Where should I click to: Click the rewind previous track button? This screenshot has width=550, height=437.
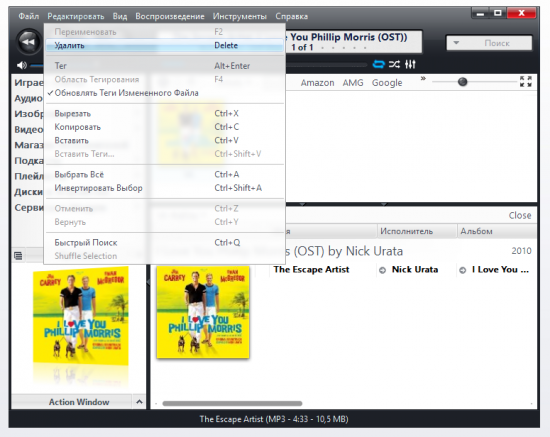(29, 42)
